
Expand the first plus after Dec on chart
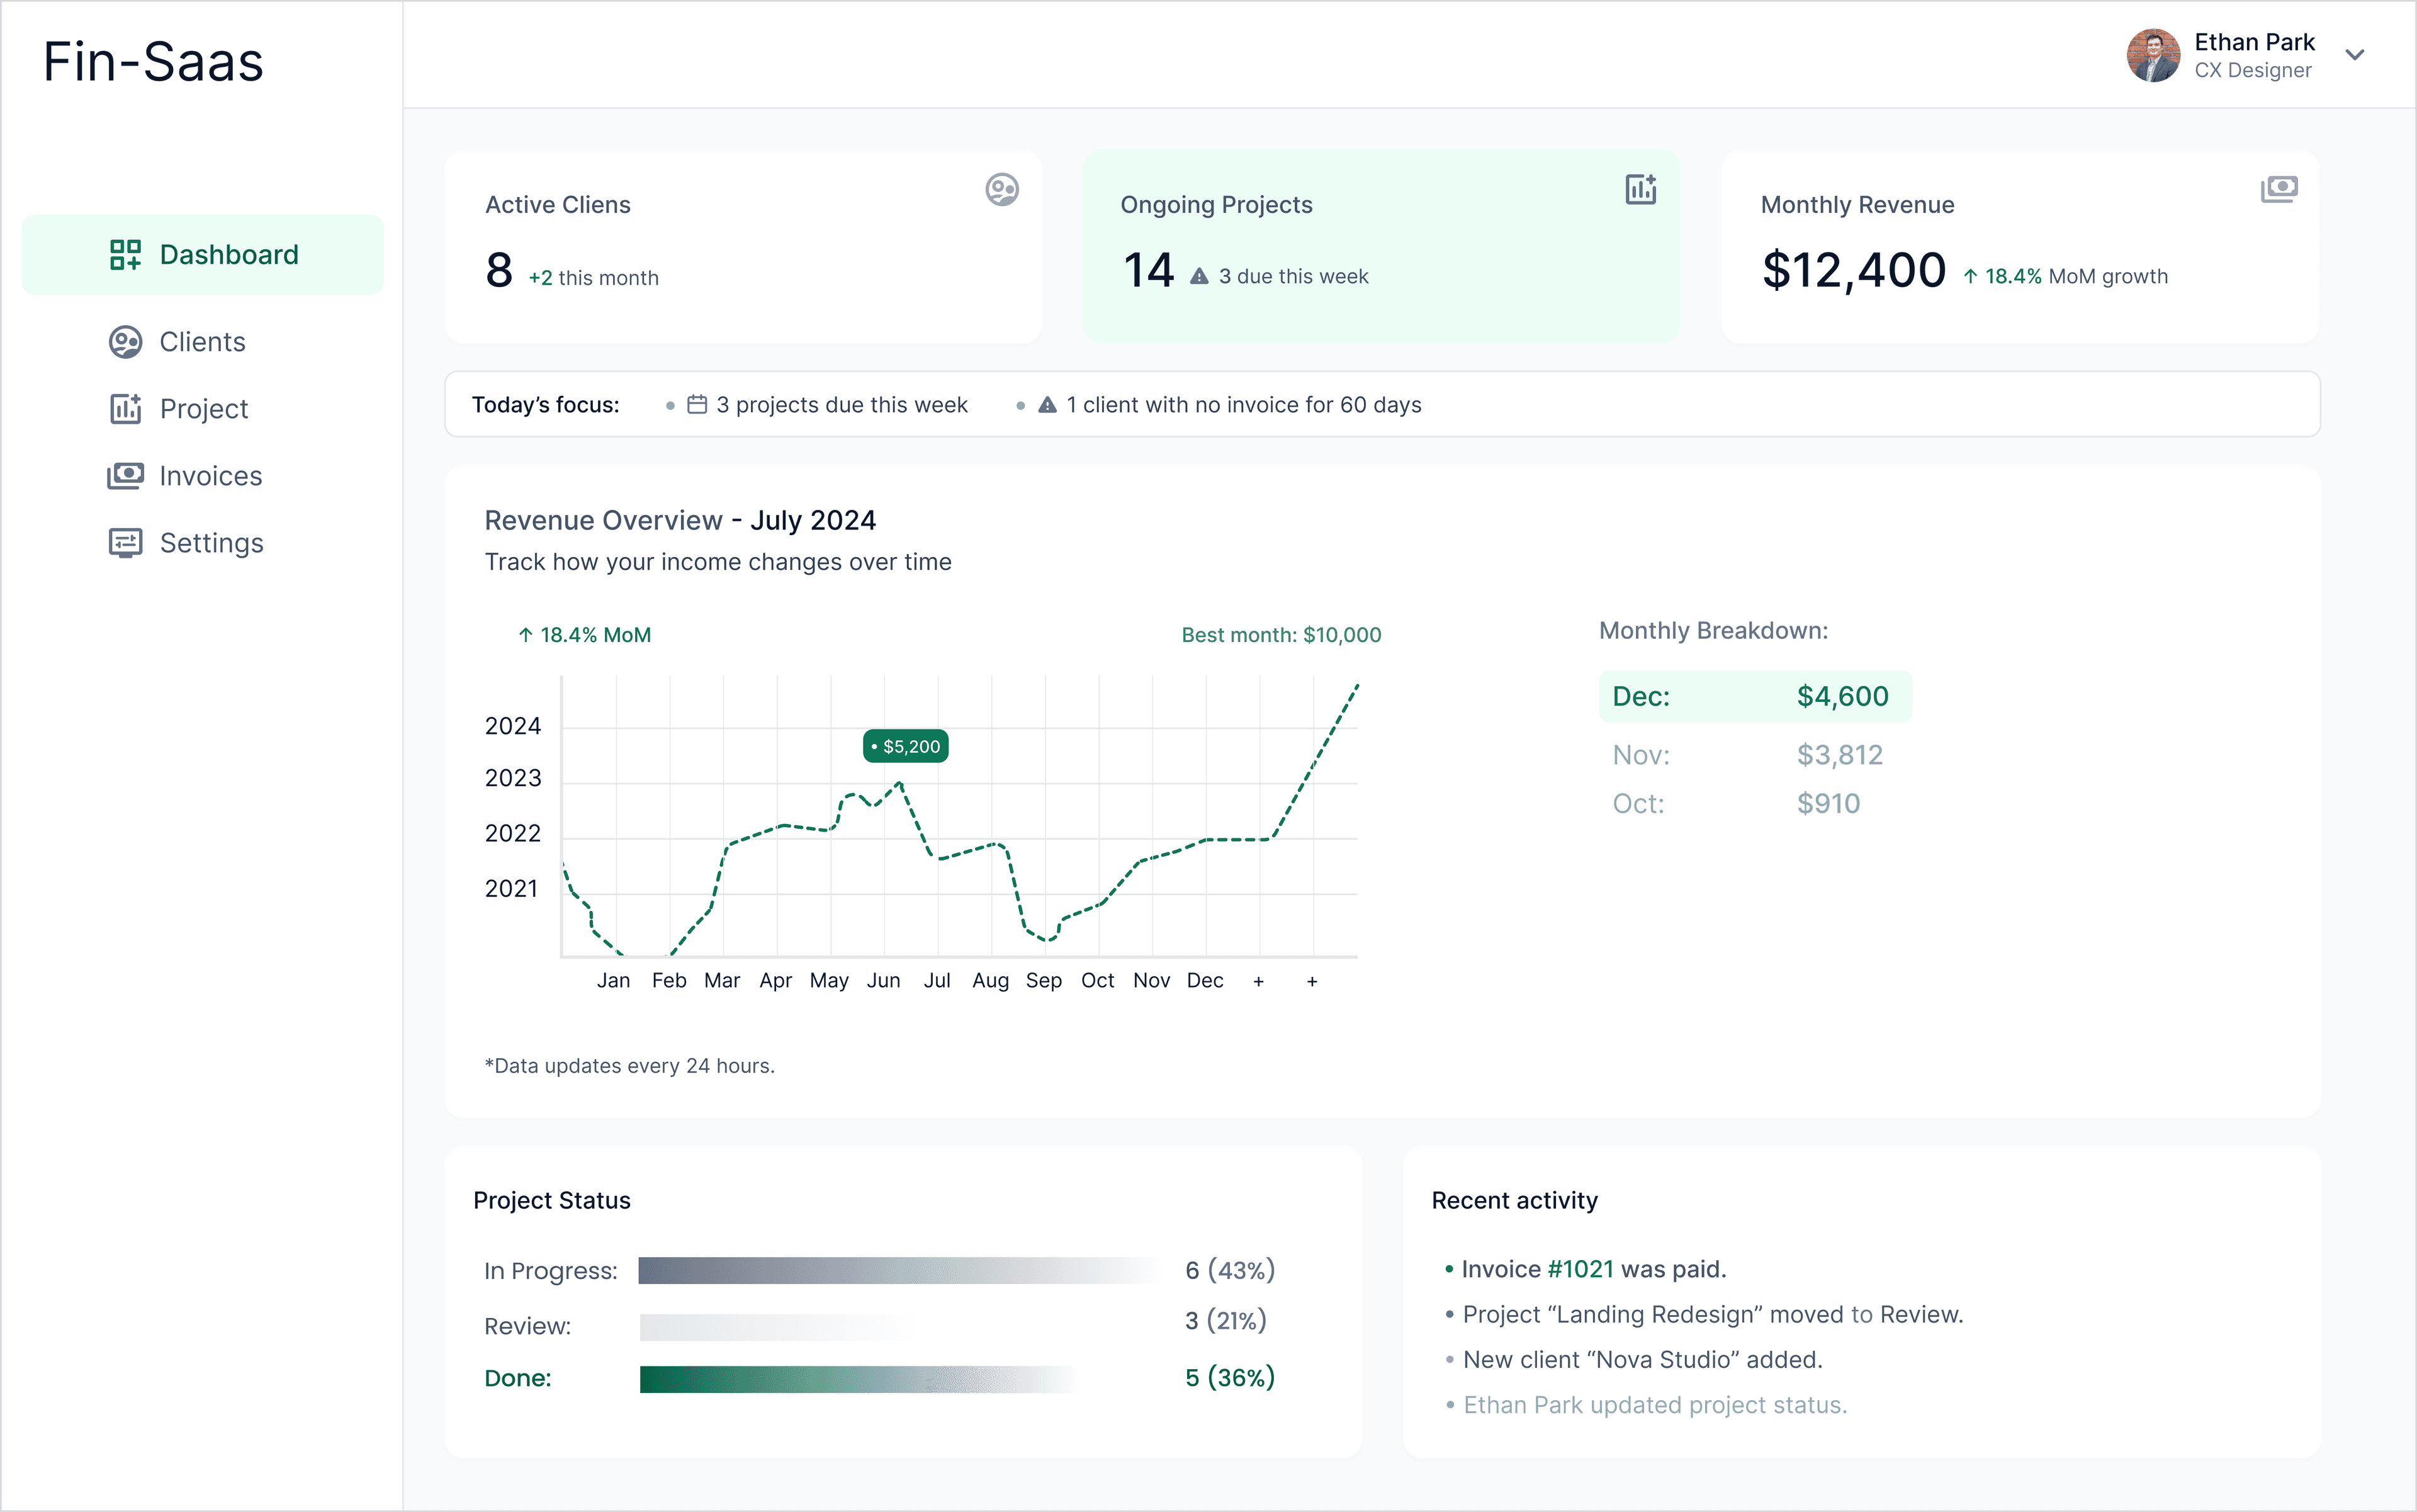click(x=1258, y=981)
